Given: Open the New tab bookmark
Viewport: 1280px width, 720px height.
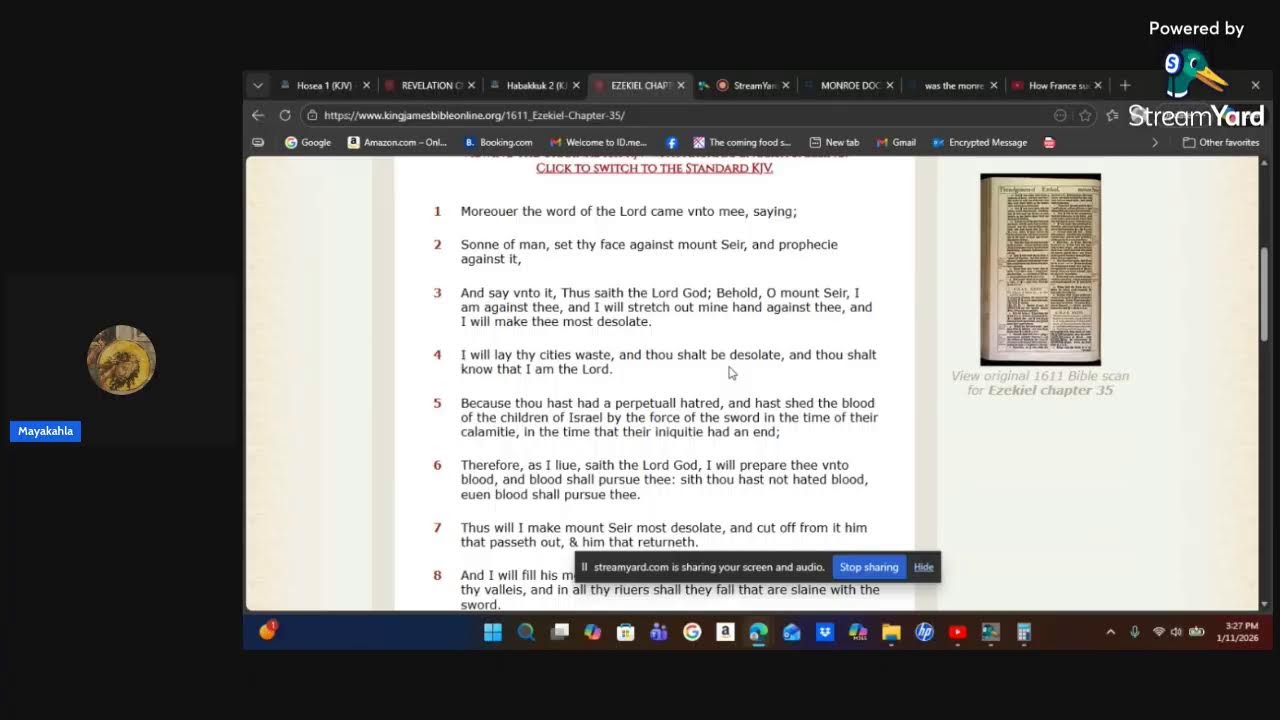Looking at the screenshot, I should click(834, 142).
